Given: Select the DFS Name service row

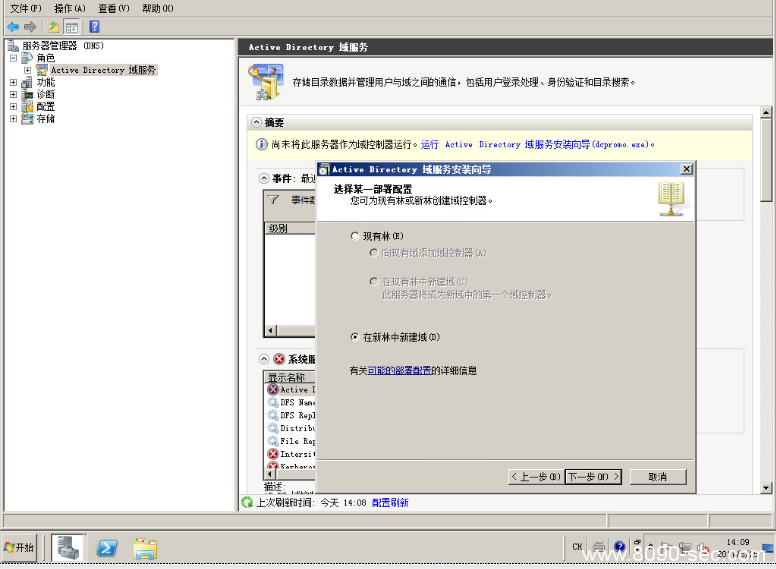Looking at the screenshot, I should point(291,402).
